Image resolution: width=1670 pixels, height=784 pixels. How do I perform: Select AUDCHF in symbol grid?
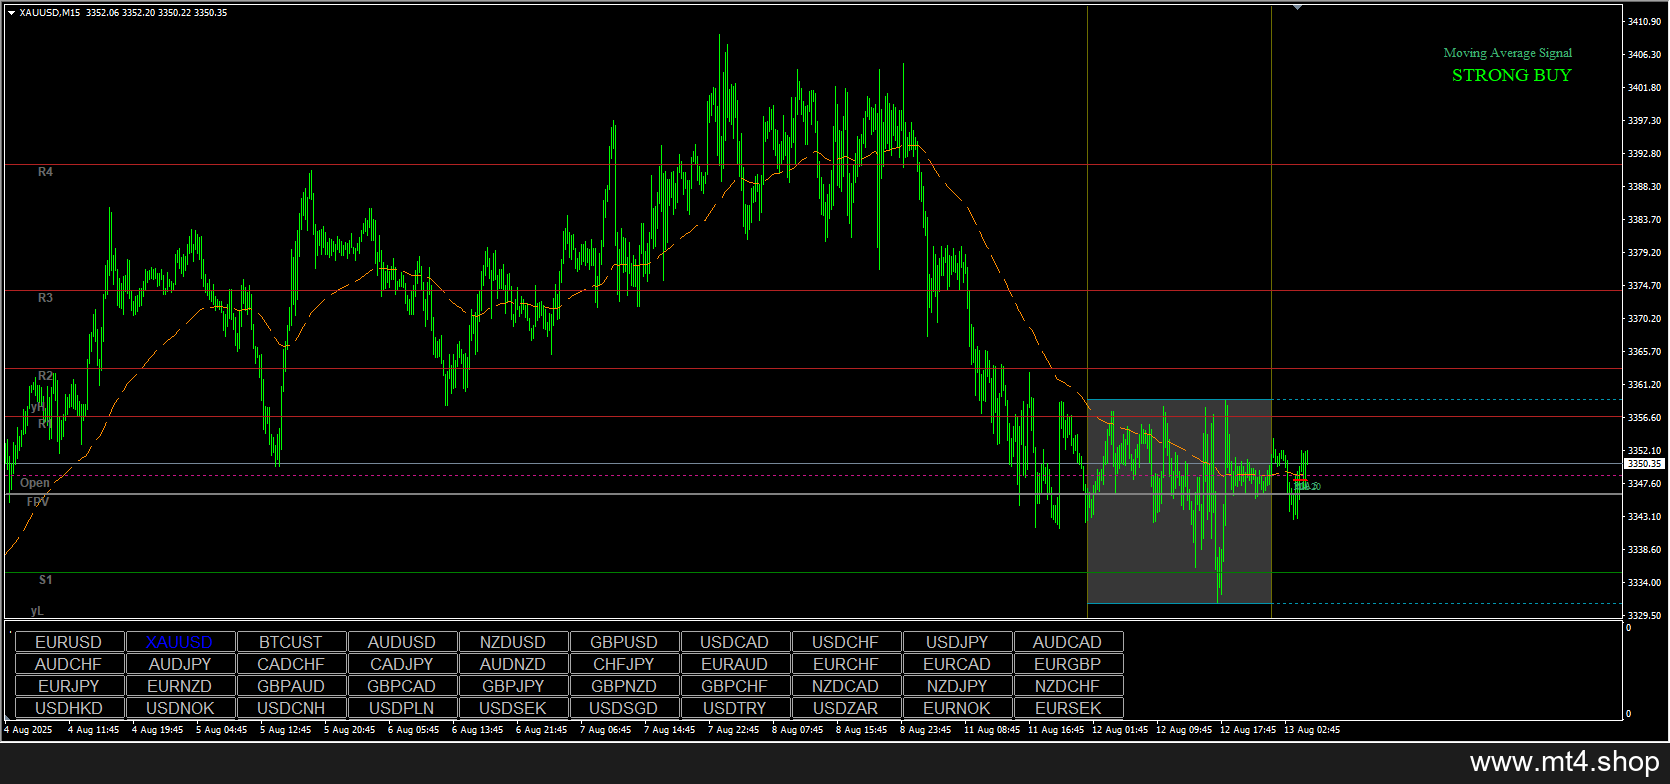click(x=69, y=664)
